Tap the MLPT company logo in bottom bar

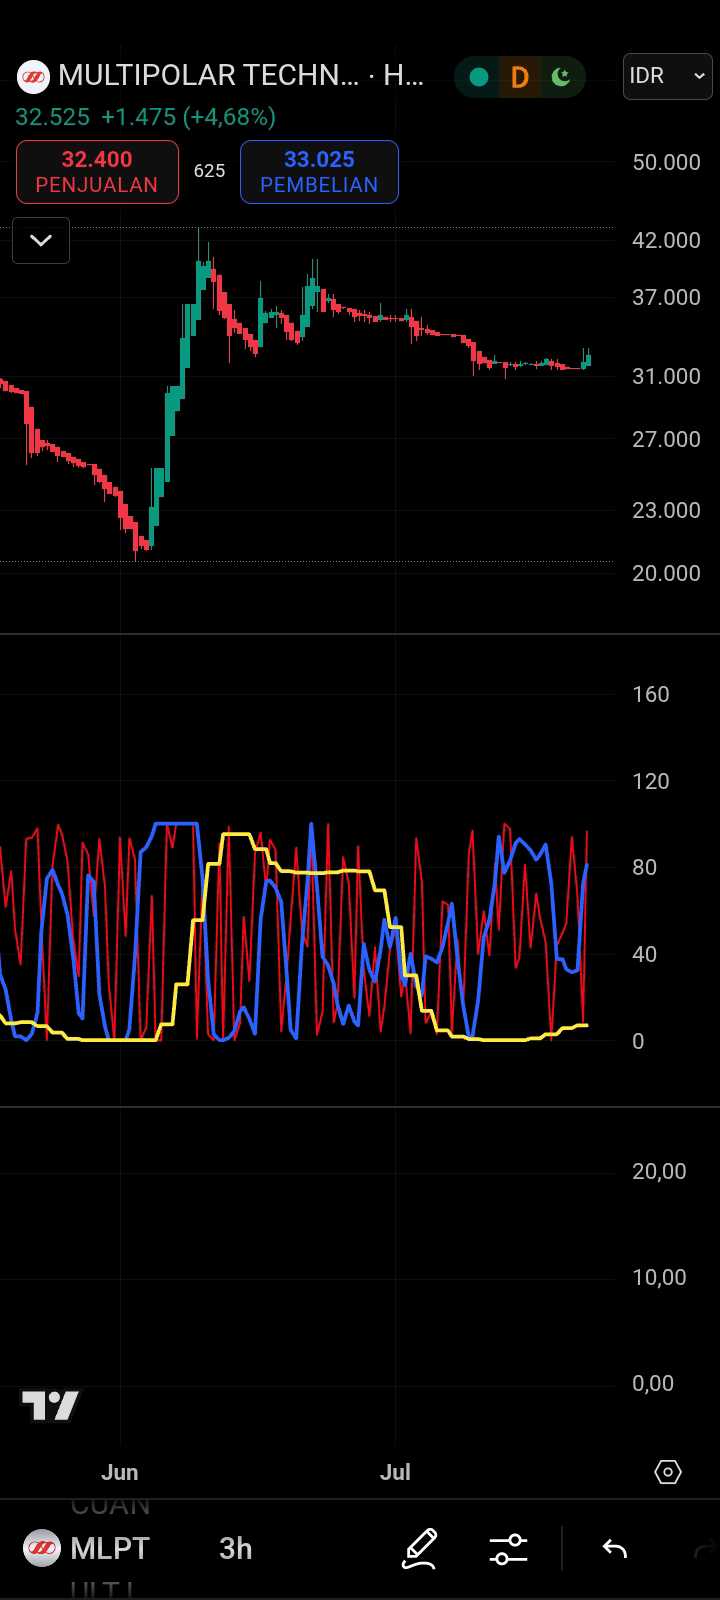point(41,1548)
